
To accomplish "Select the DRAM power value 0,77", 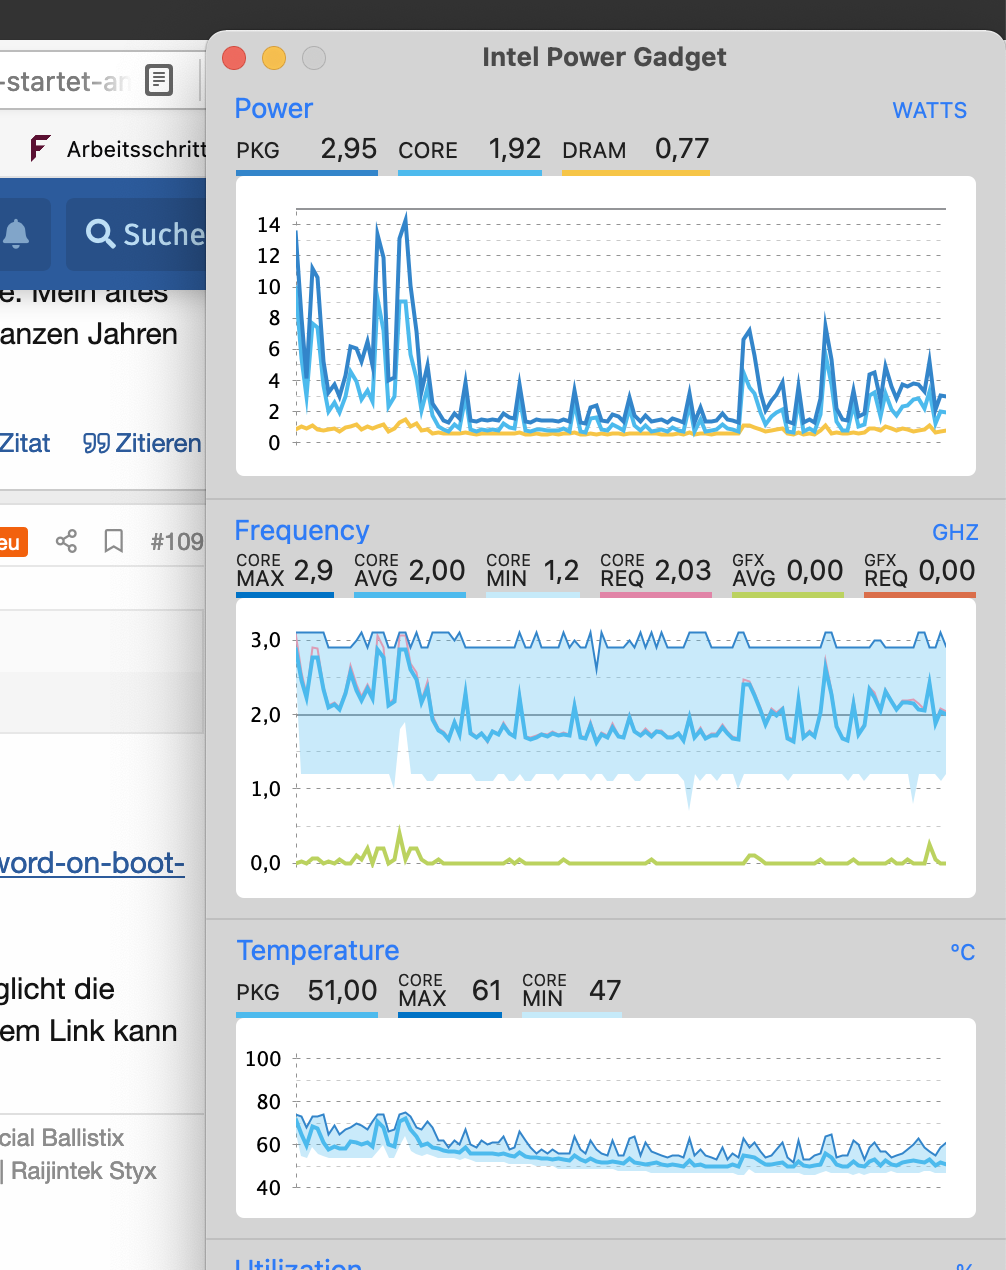I will coord(682,149).
